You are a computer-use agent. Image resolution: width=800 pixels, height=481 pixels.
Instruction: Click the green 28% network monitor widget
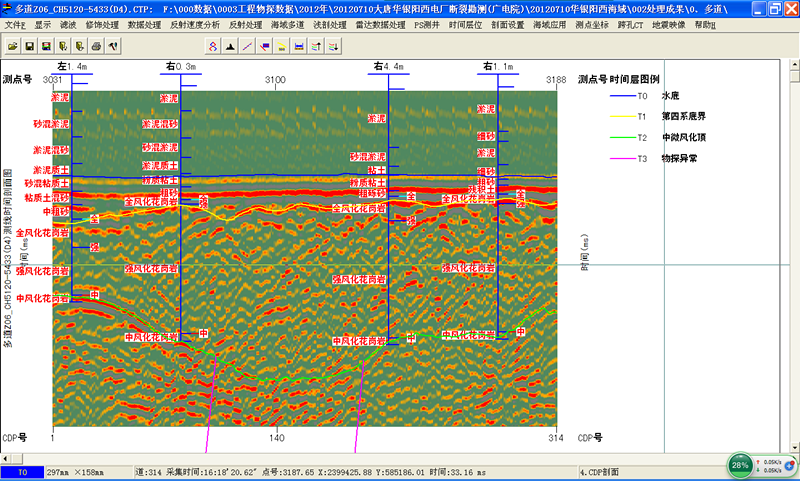coord(740,465)
